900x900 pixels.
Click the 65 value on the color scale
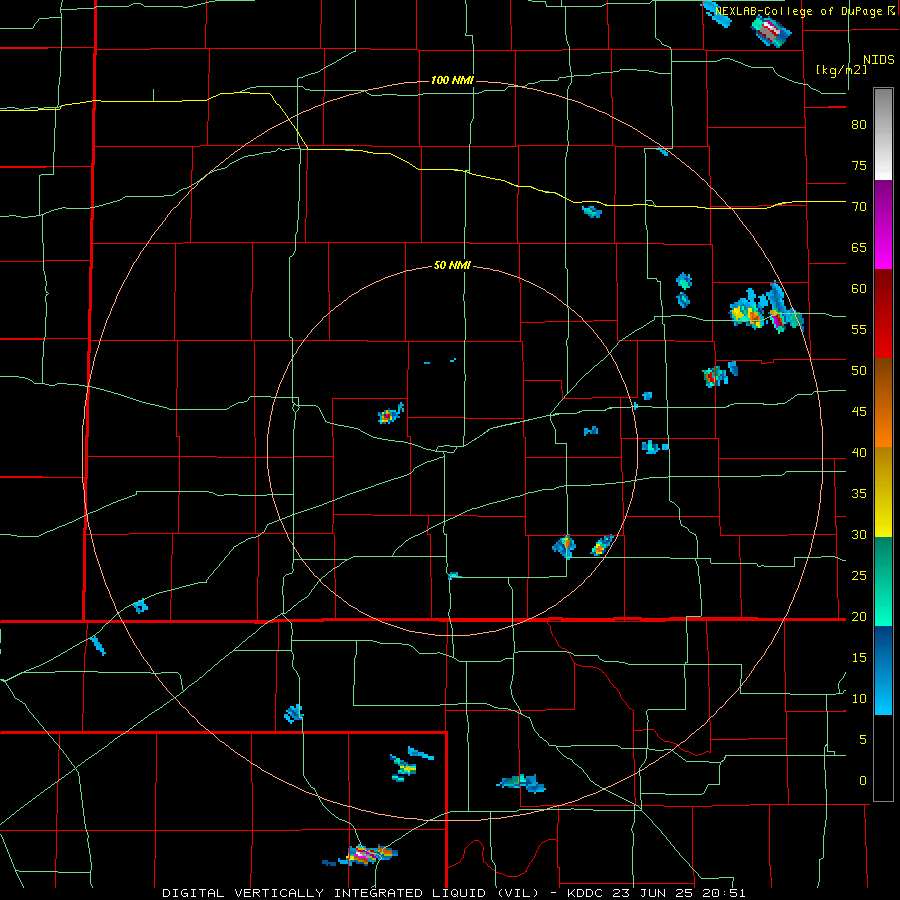[859, 247]
